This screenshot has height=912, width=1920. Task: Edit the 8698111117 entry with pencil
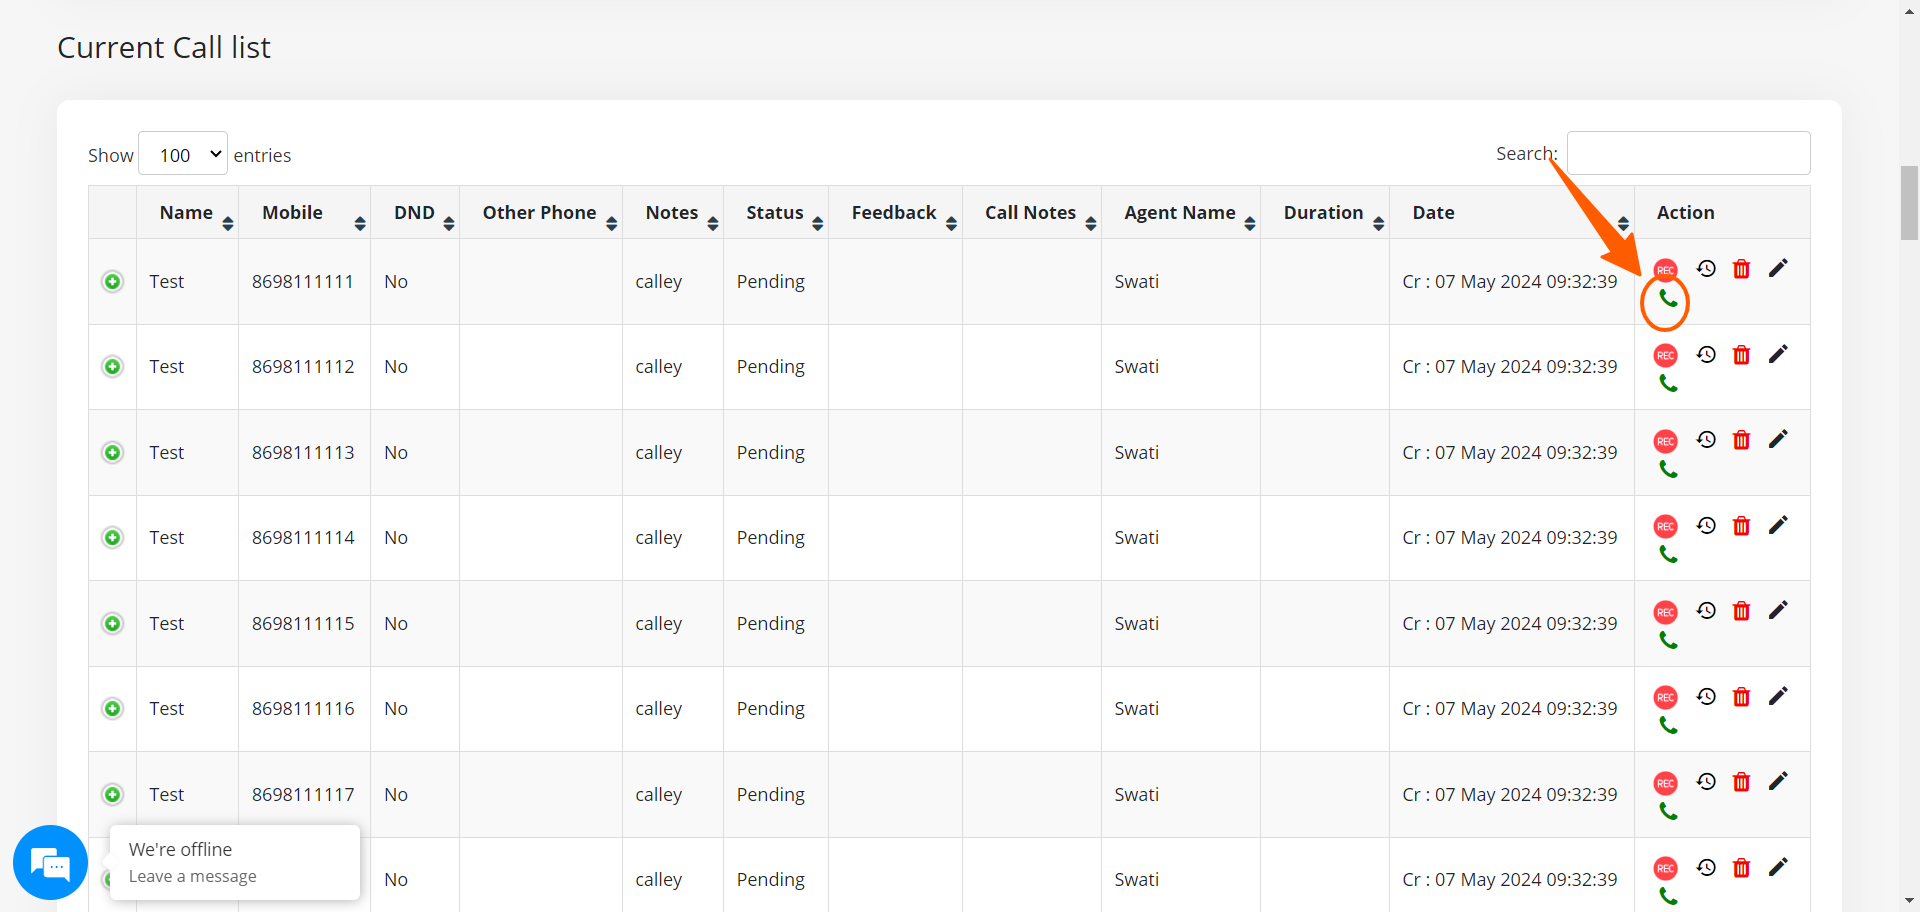click(x=1778, y=781)
